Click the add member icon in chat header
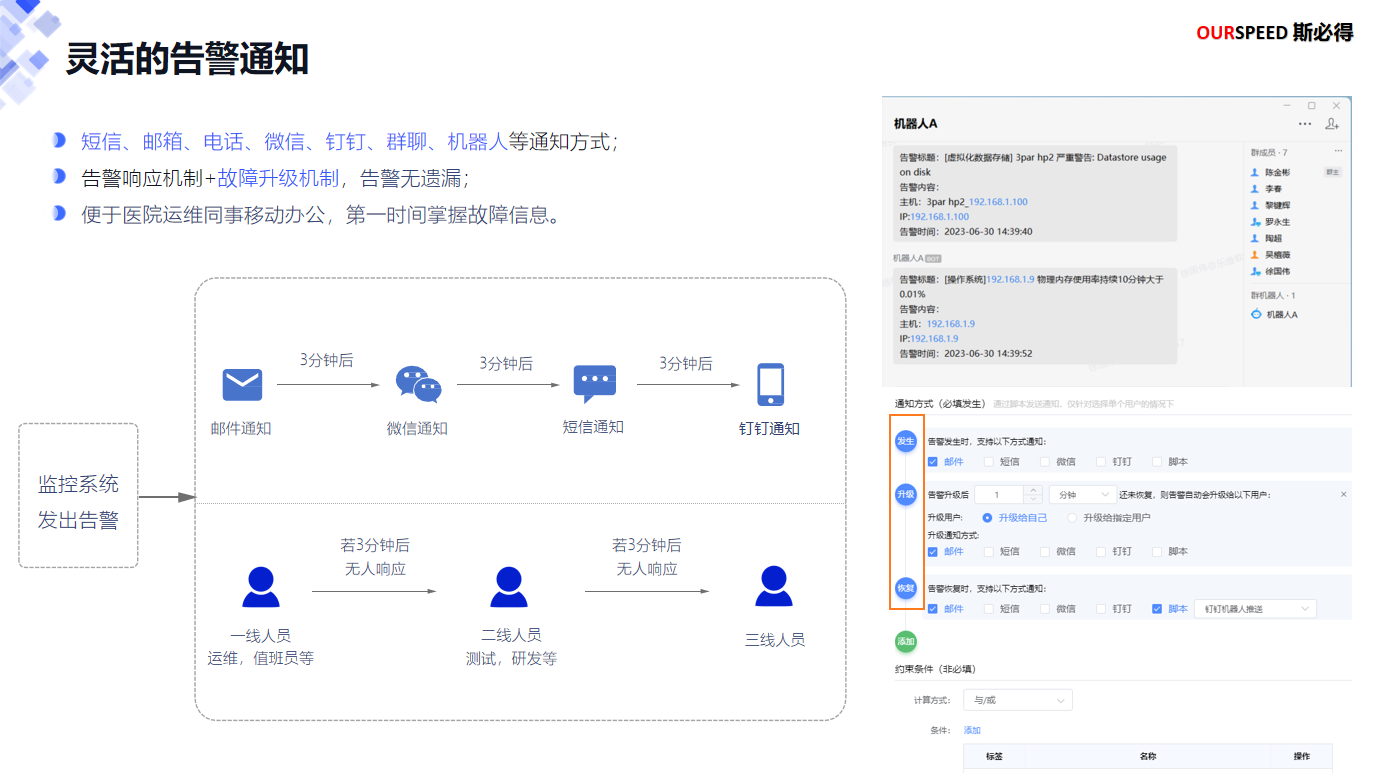 (1331, 124)
